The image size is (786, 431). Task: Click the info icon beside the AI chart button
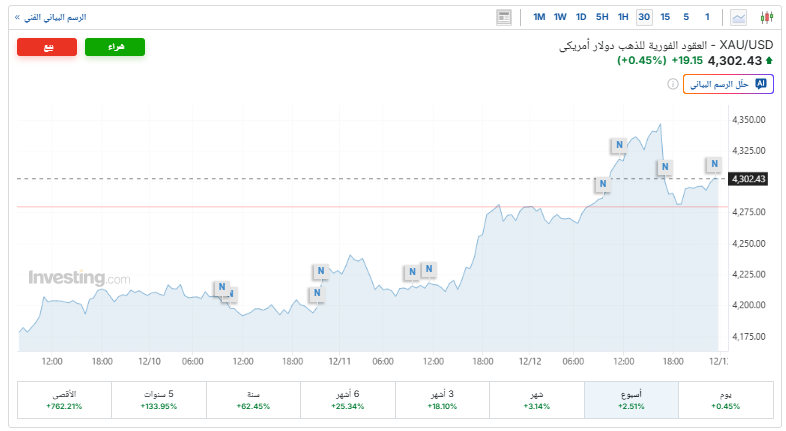672,85
